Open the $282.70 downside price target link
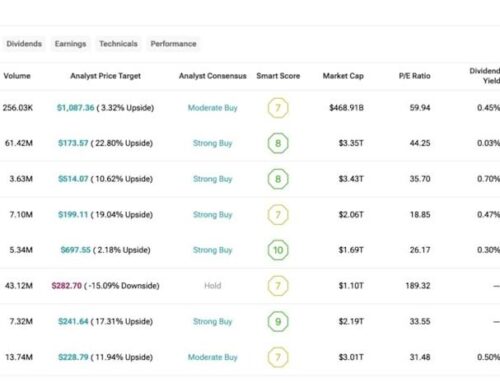This screenshot has height=383, width=500. [x=66, y=286]
